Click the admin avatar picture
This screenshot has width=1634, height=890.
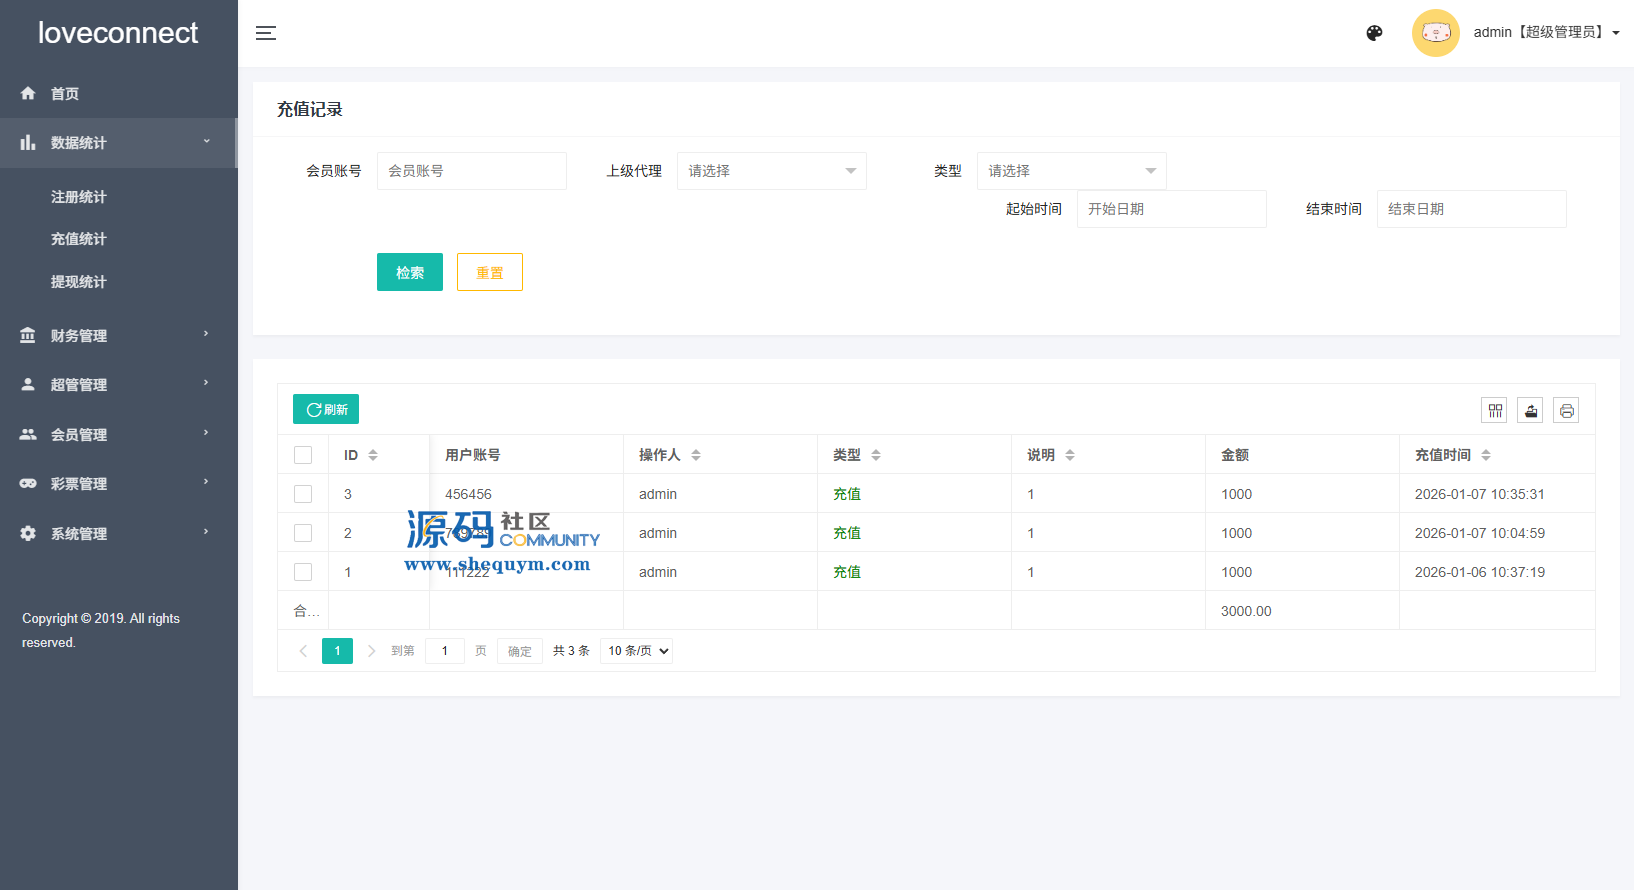pyautogui.click(x=1435, y=33)
